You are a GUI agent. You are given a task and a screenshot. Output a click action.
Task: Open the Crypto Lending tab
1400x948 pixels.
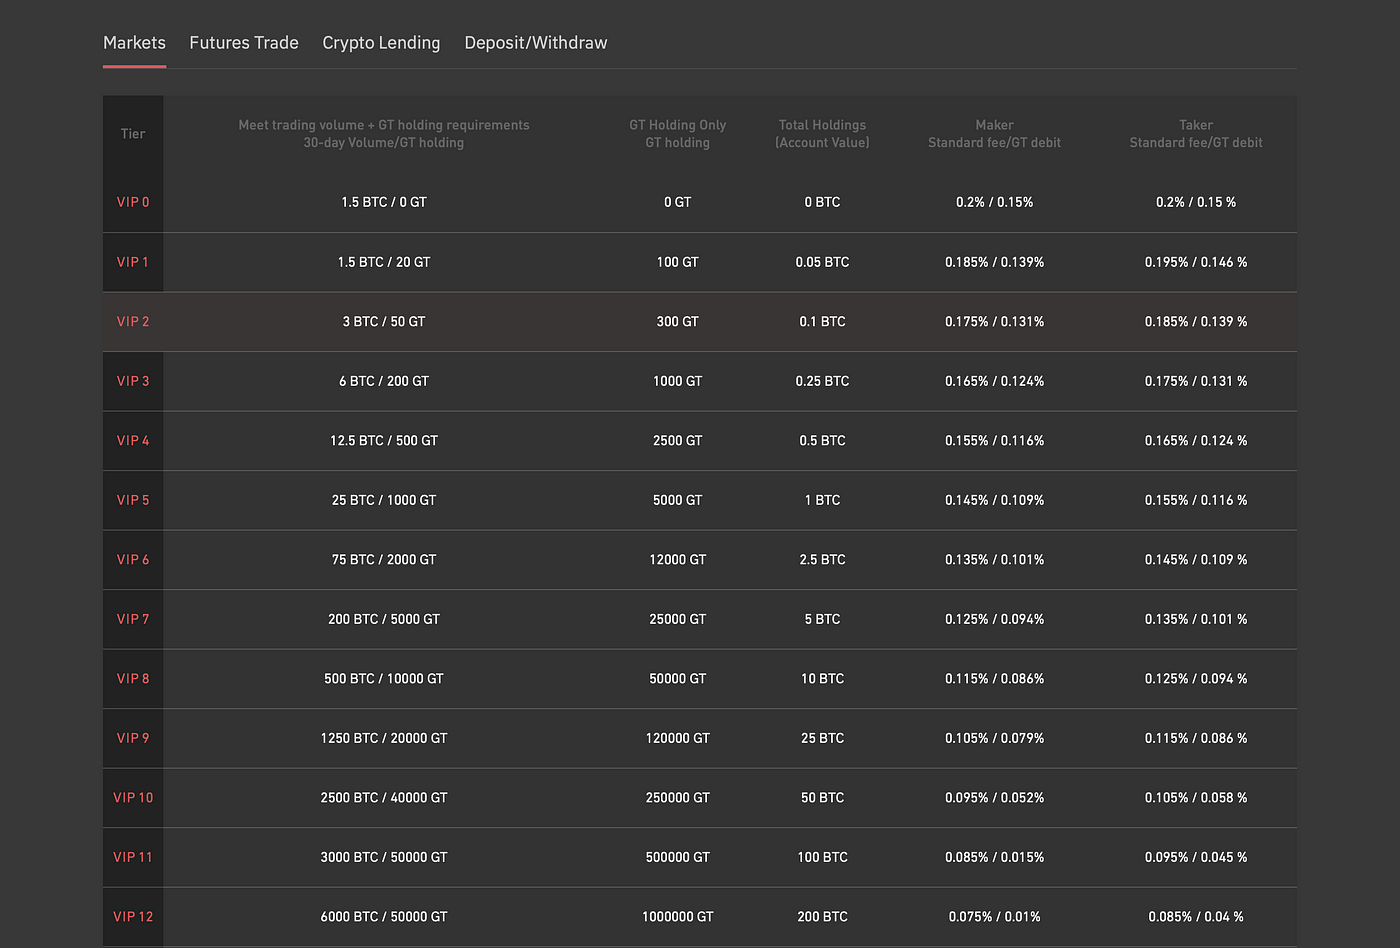click(381, 43)
